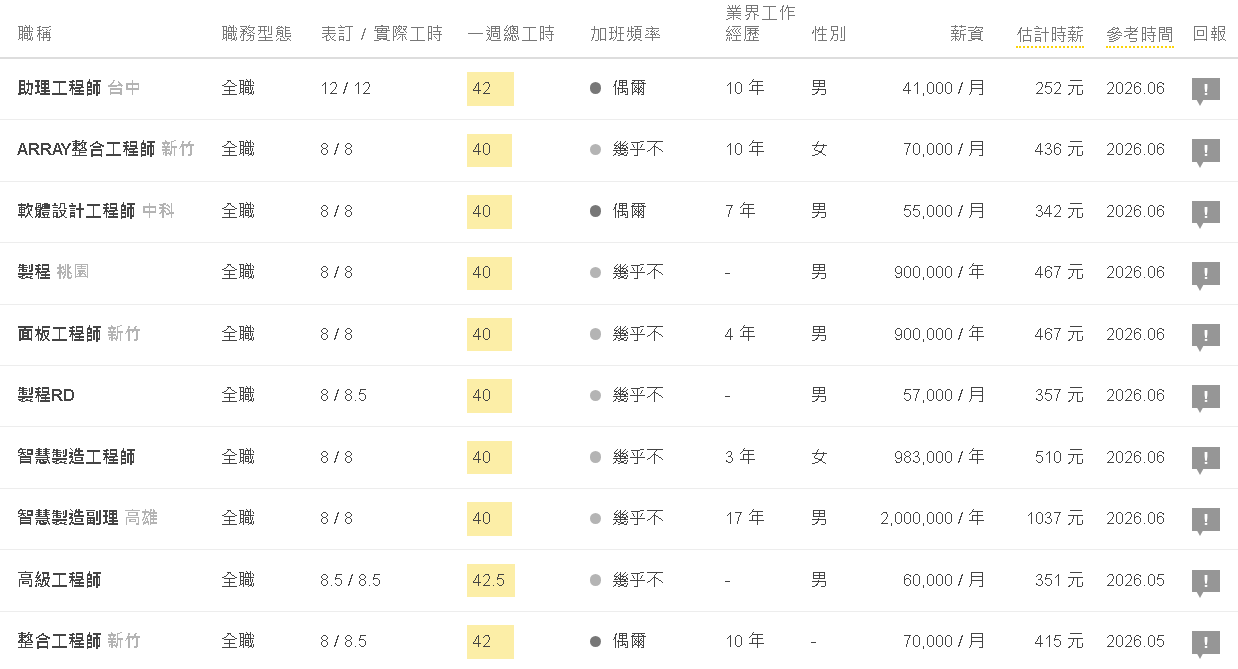Report the 助理工程師 台中 salary entry
Screen dimensions: 1238x669
pos(1206,91)
